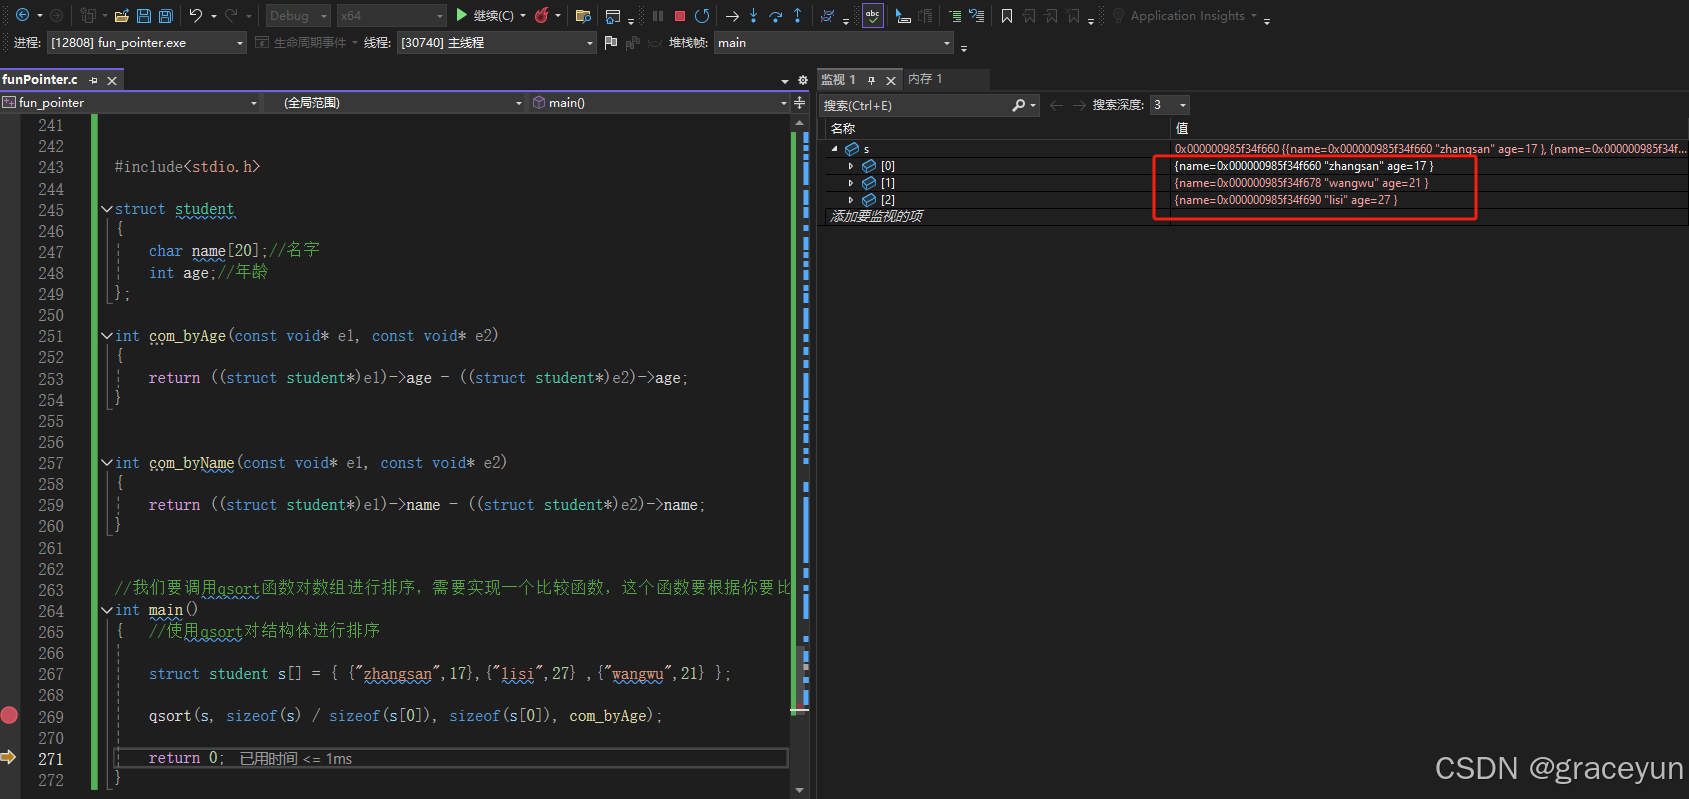The height and width of the screenshot is (799, 1689).
Task: Click the navigate backward arrow icon
Action: (22, 15)
